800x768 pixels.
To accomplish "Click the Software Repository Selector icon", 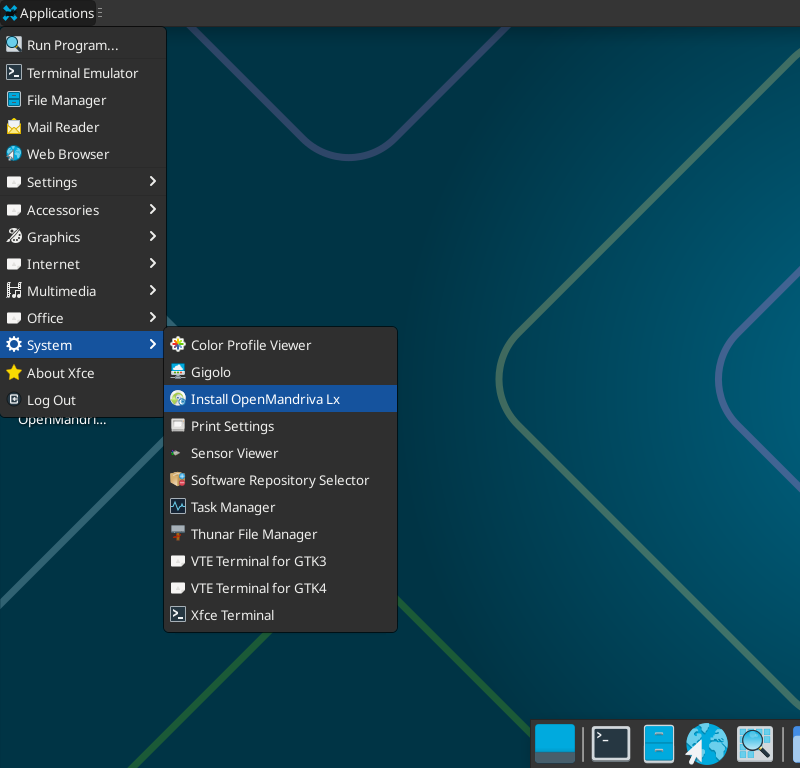I will click(178, 480).
